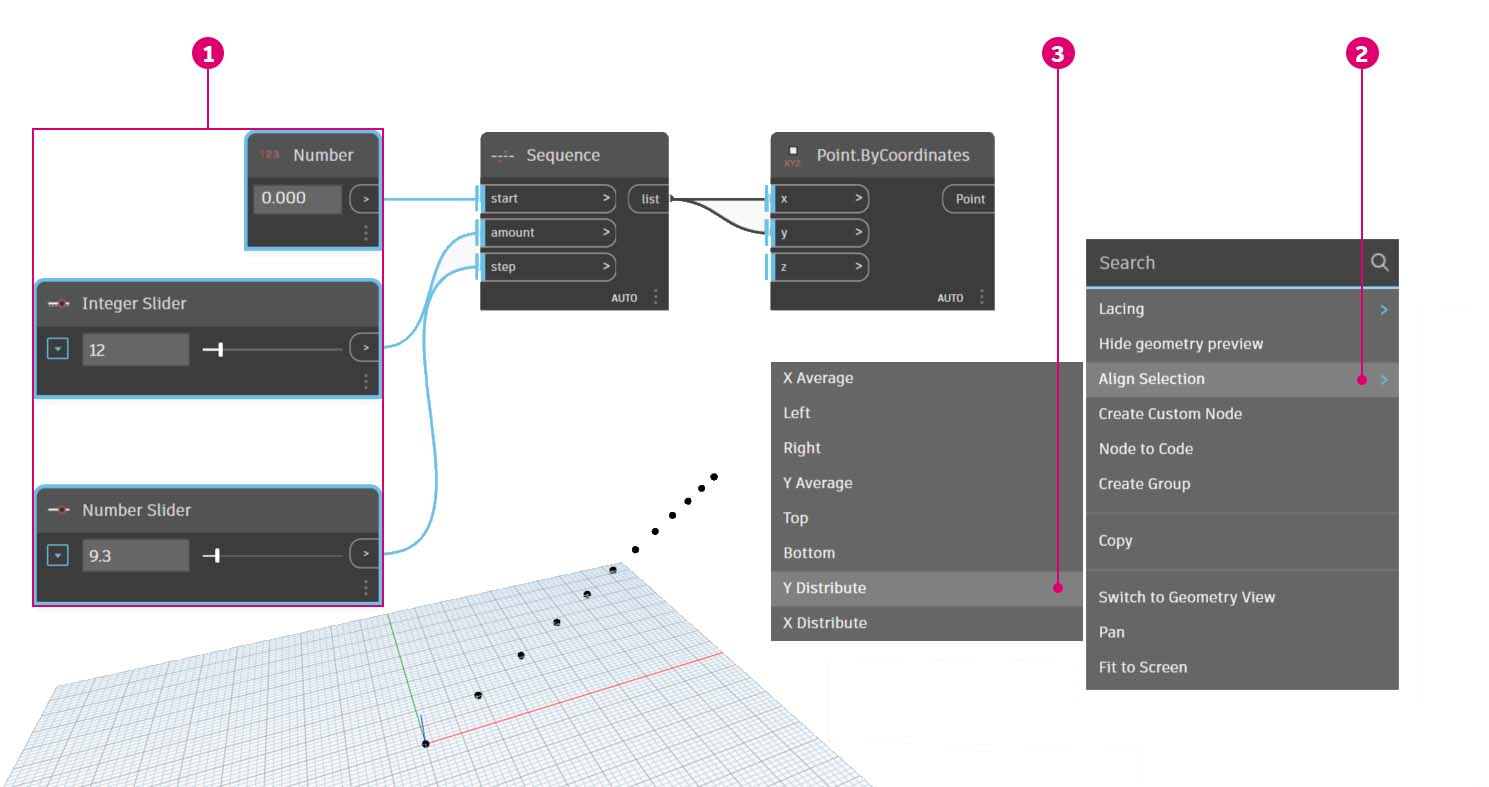Select Create Group from menu
Viewport: 1489px width, 787px height.
pyautogui.click(x=1242, y=484)
